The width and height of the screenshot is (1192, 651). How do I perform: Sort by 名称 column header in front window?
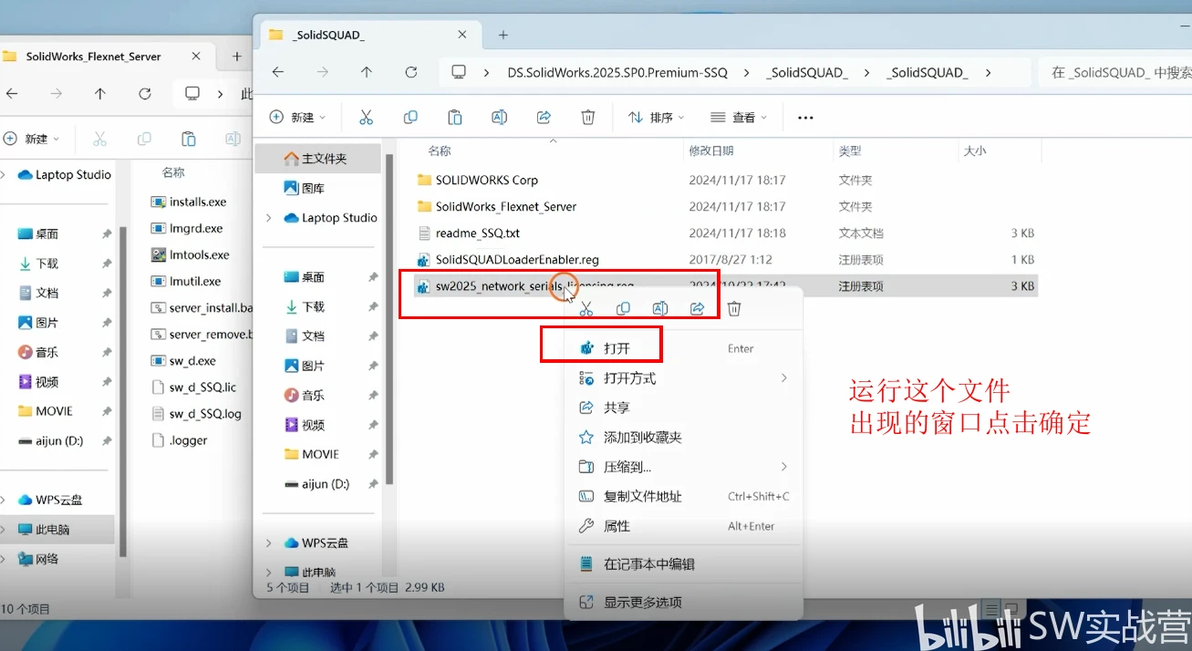click(x=439, y=151)
